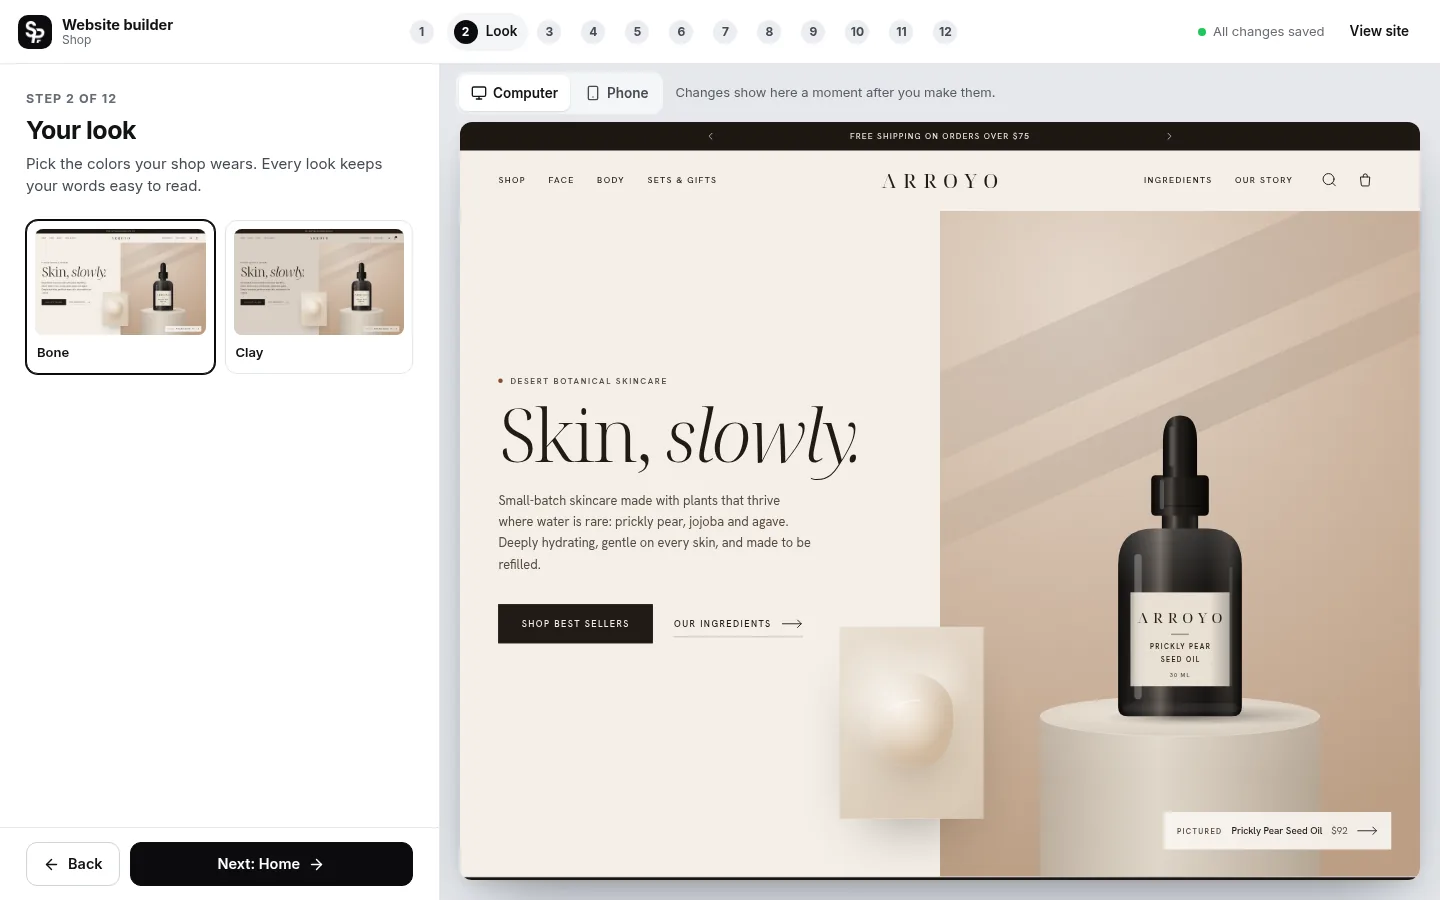This screenshot has height=900, width=1440.
Task: Click the serum bottle product image
Action: pos(1180,566)
